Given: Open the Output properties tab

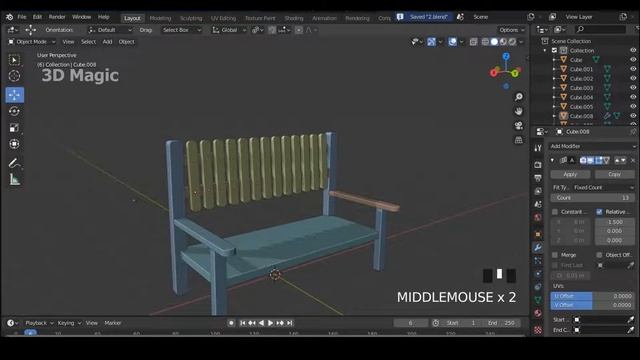Looking at the screenshot, I should point(538,178).
